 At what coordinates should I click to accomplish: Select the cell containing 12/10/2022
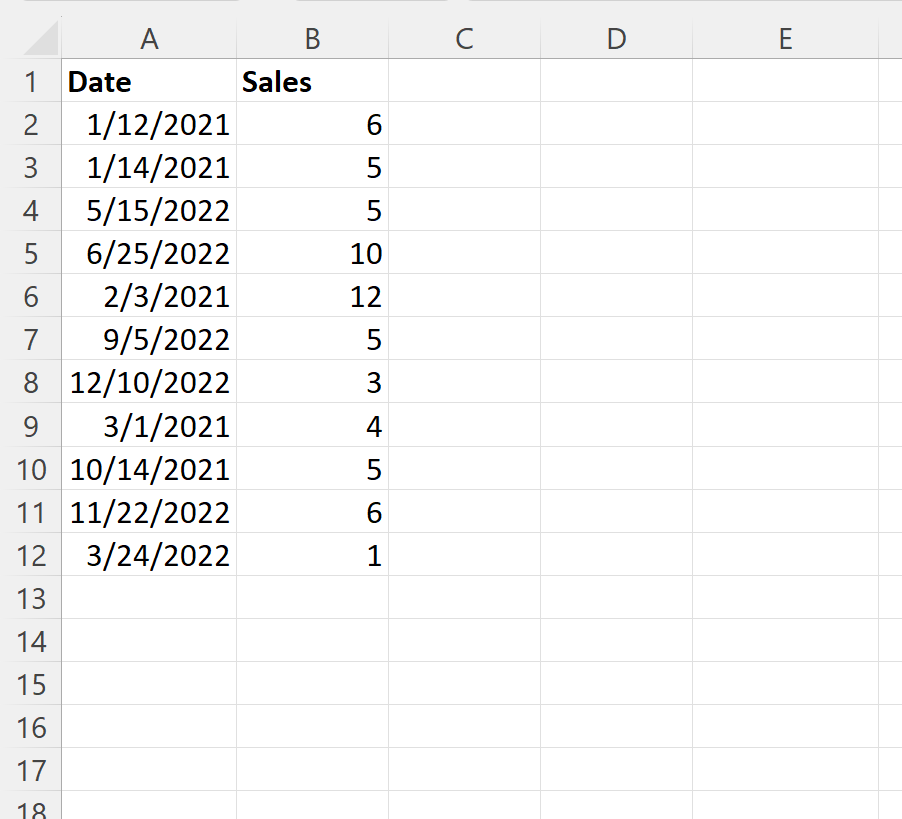pos(149,382)
